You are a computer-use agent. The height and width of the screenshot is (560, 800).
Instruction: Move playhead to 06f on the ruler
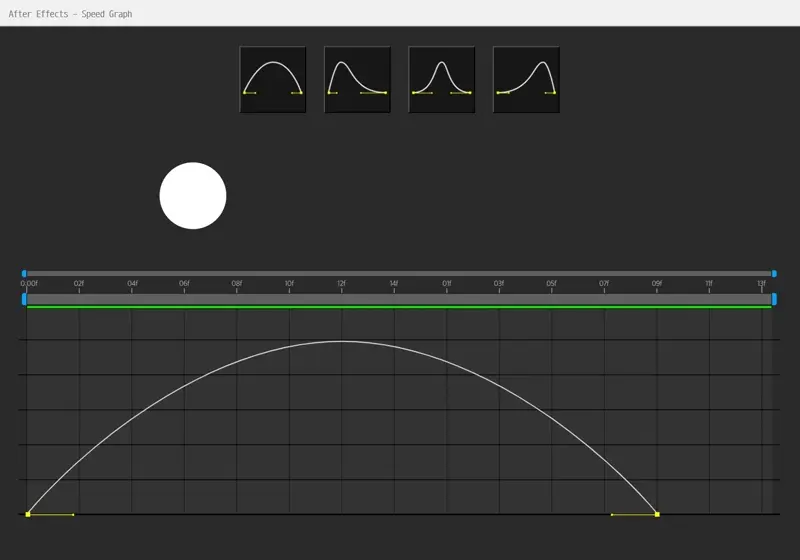184,284
